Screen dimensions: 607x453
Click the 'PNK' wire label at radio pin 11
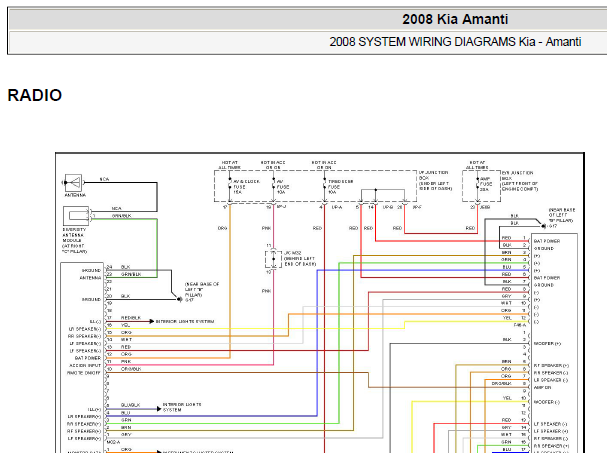coord(126,362)
